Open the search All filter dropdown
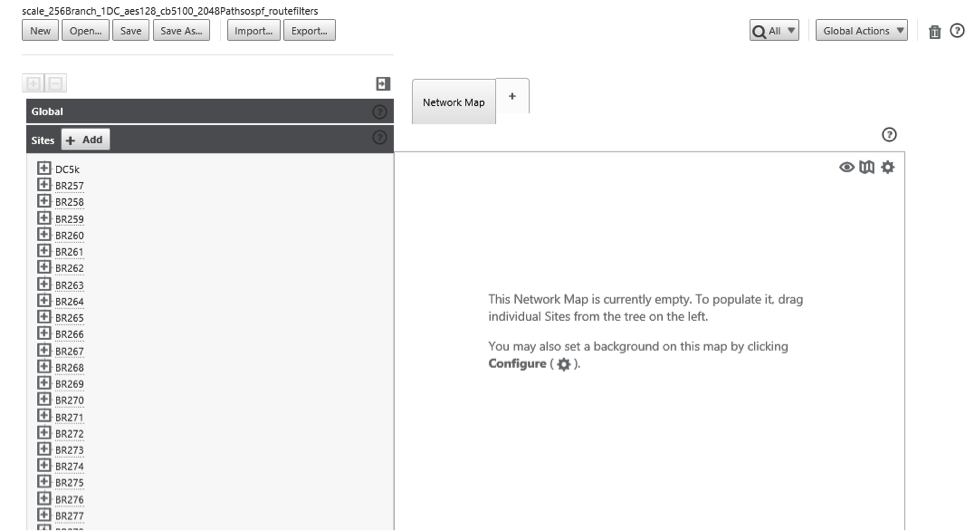This screenshot has width=975, height=531. click(x=774, y=30)
